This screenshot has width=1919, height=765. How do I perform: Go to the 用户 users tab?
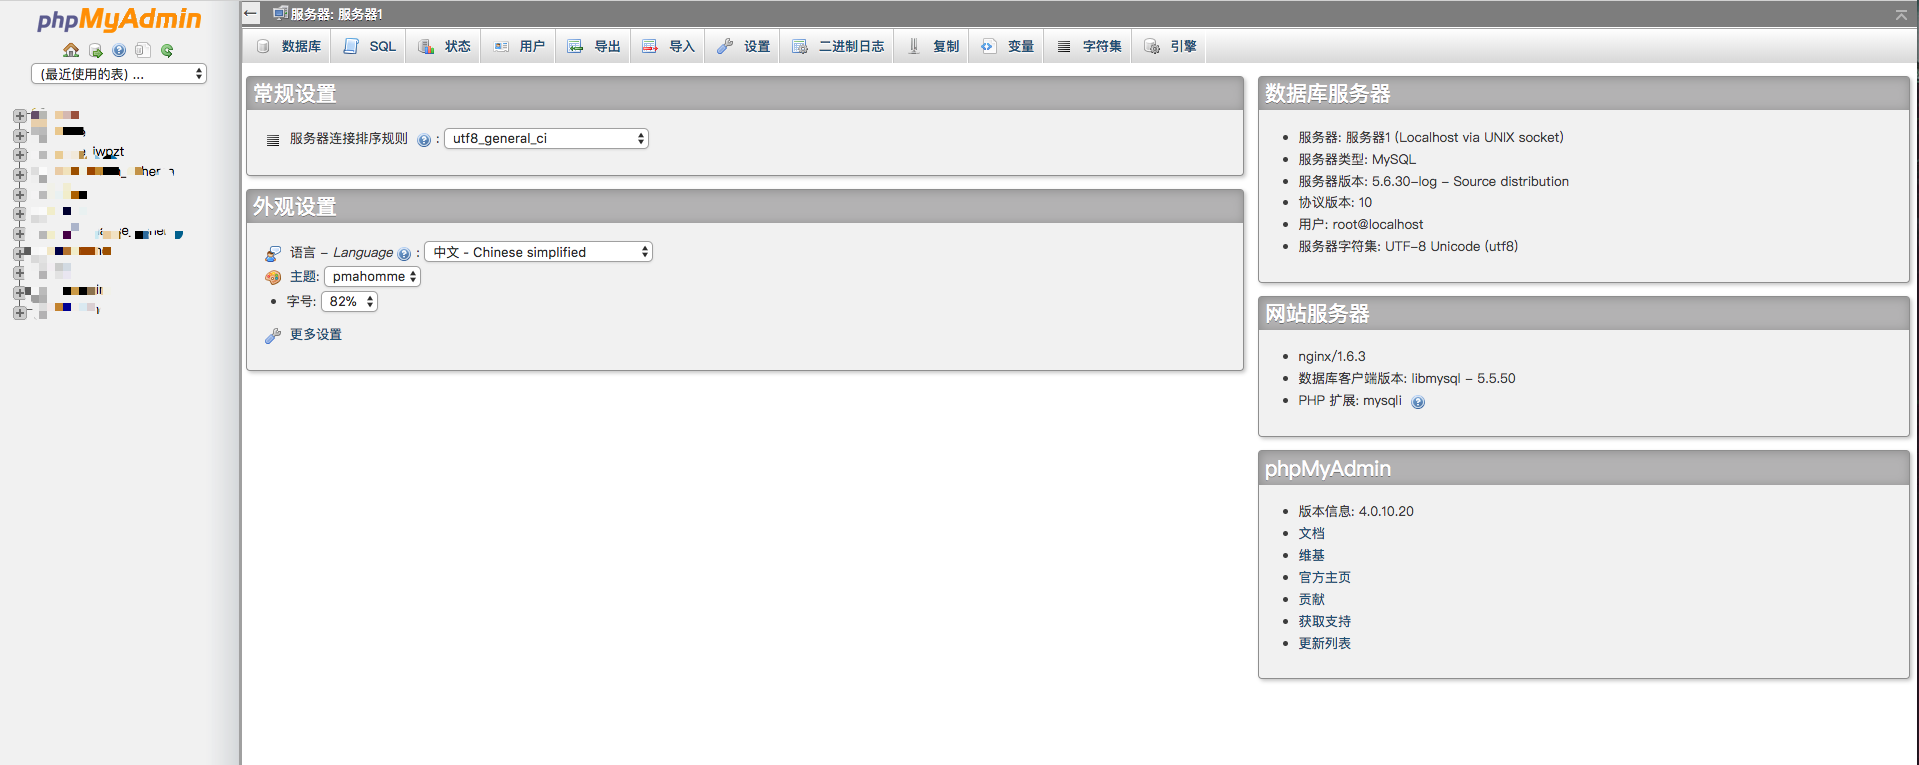coord(519,46)
